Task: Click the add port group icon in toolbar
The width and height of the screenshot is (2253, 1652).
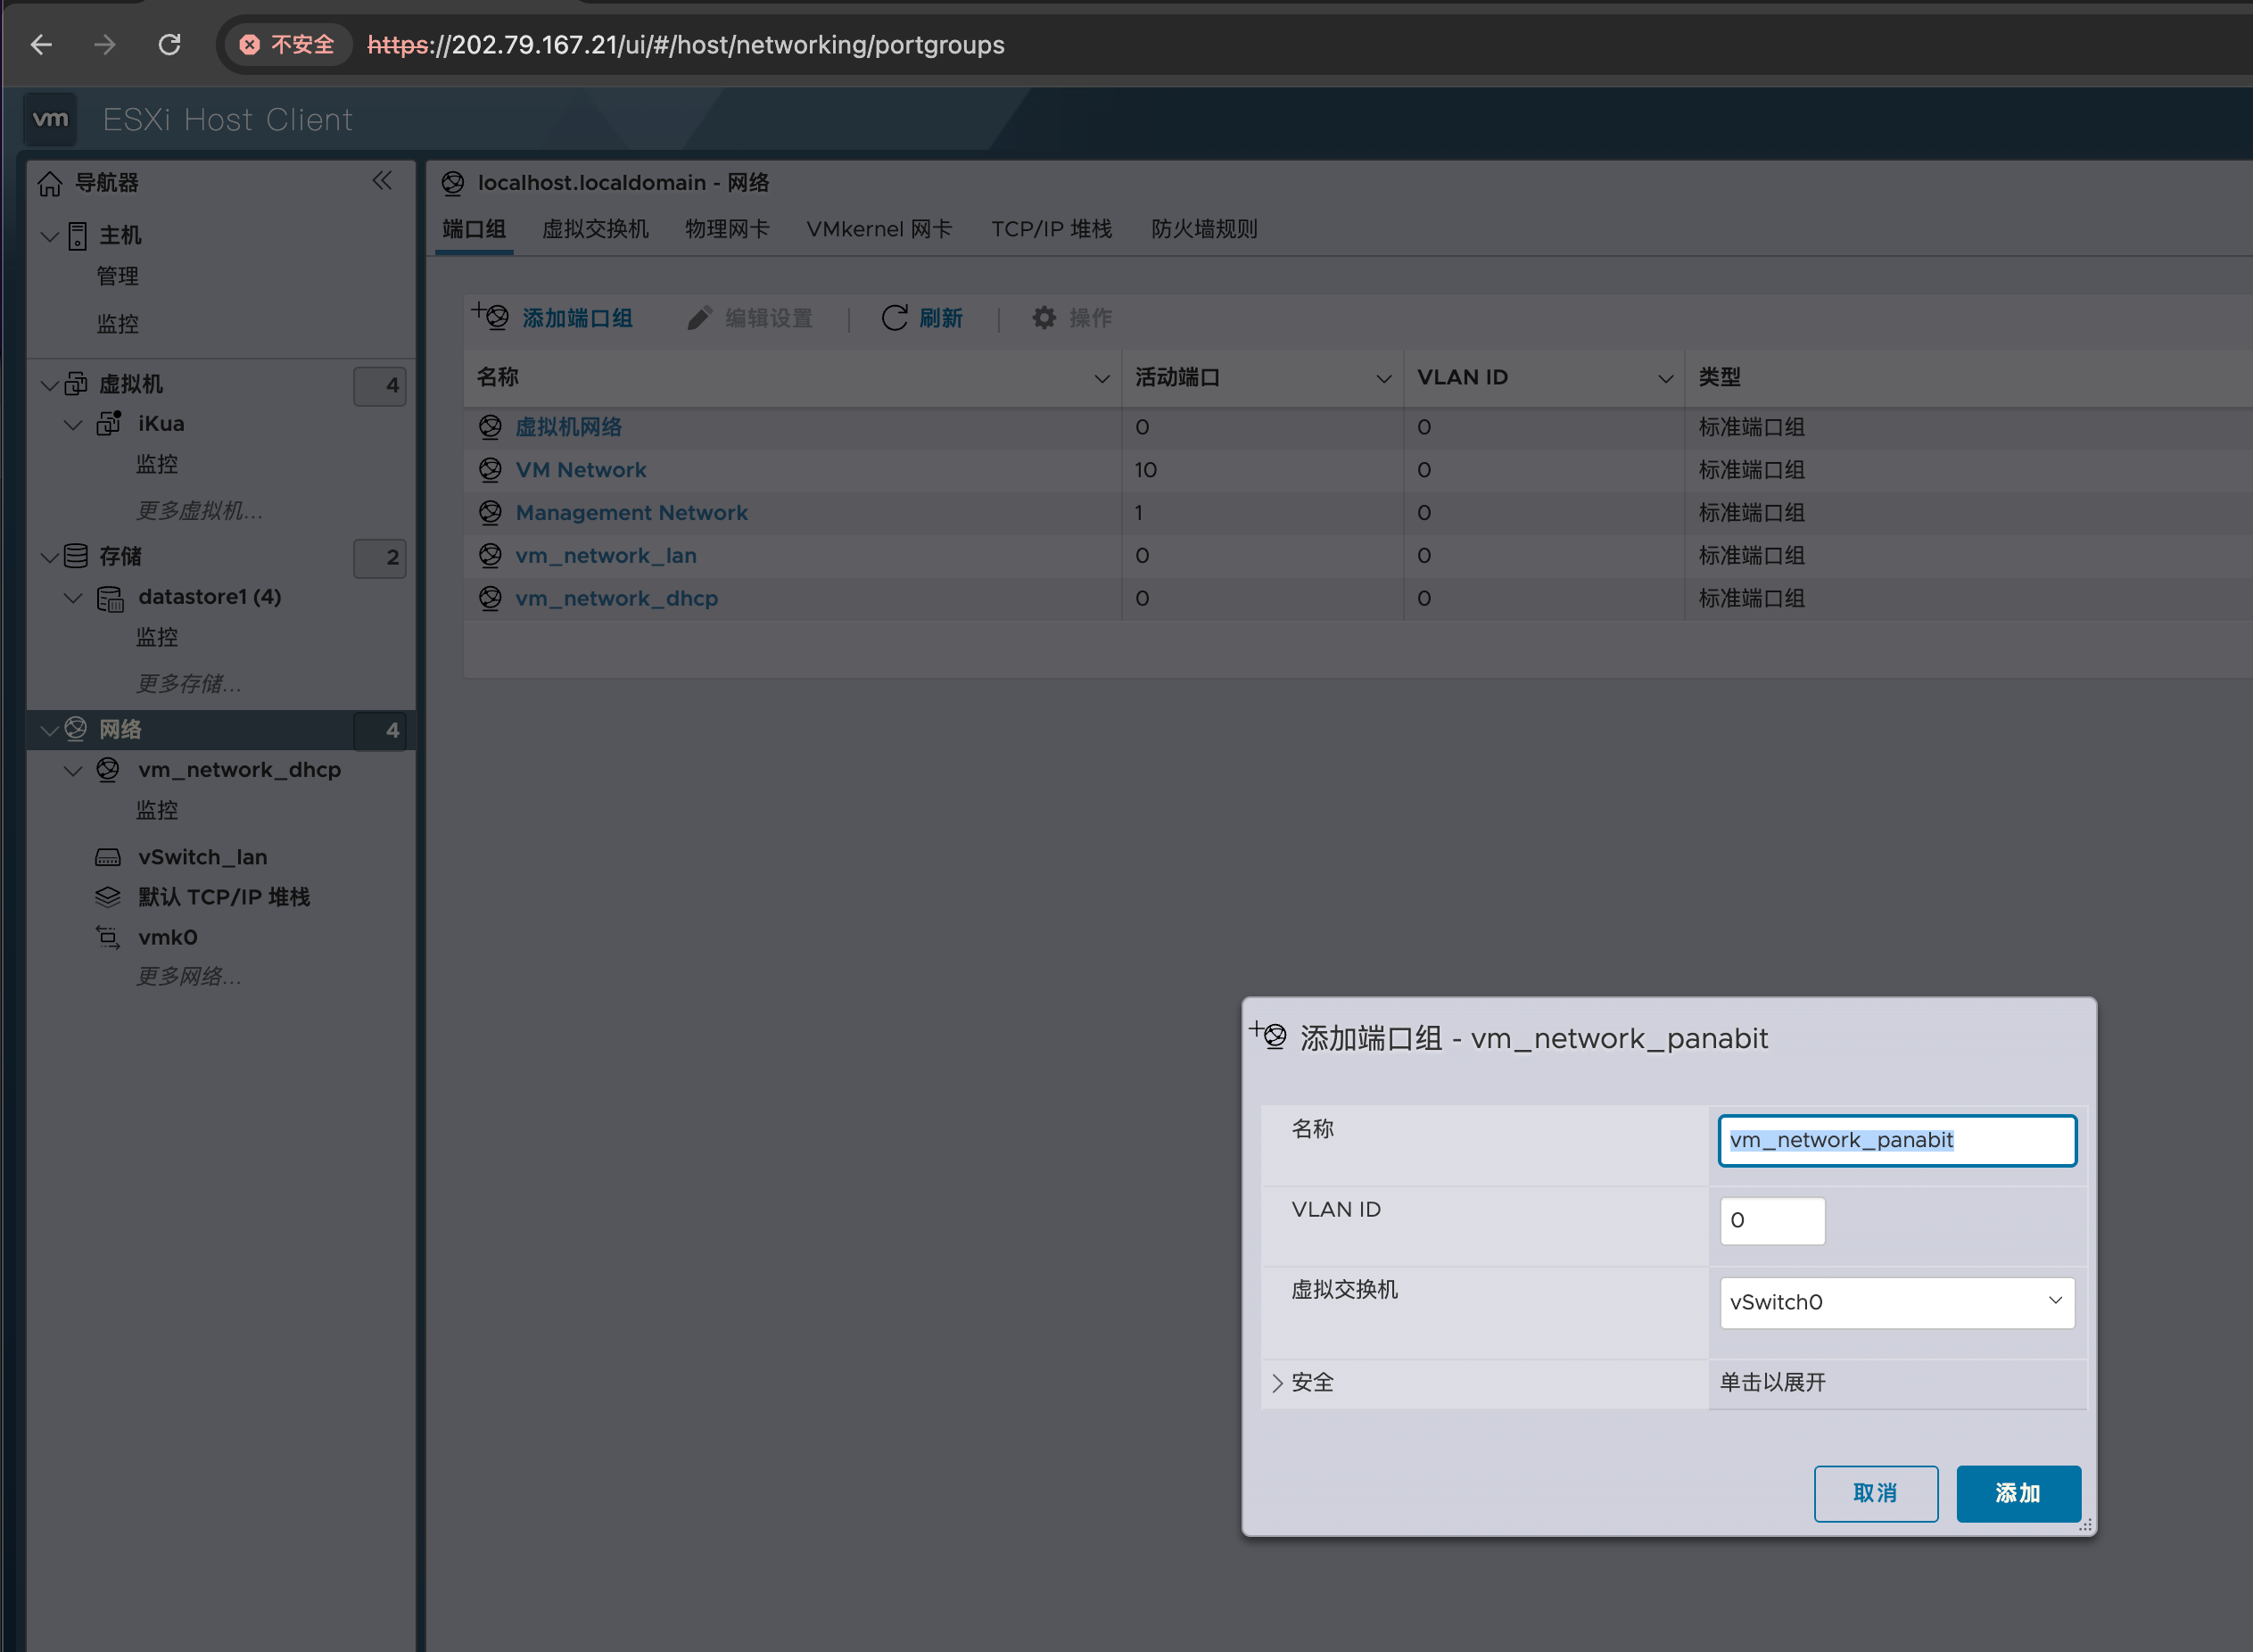Action: 491,317
